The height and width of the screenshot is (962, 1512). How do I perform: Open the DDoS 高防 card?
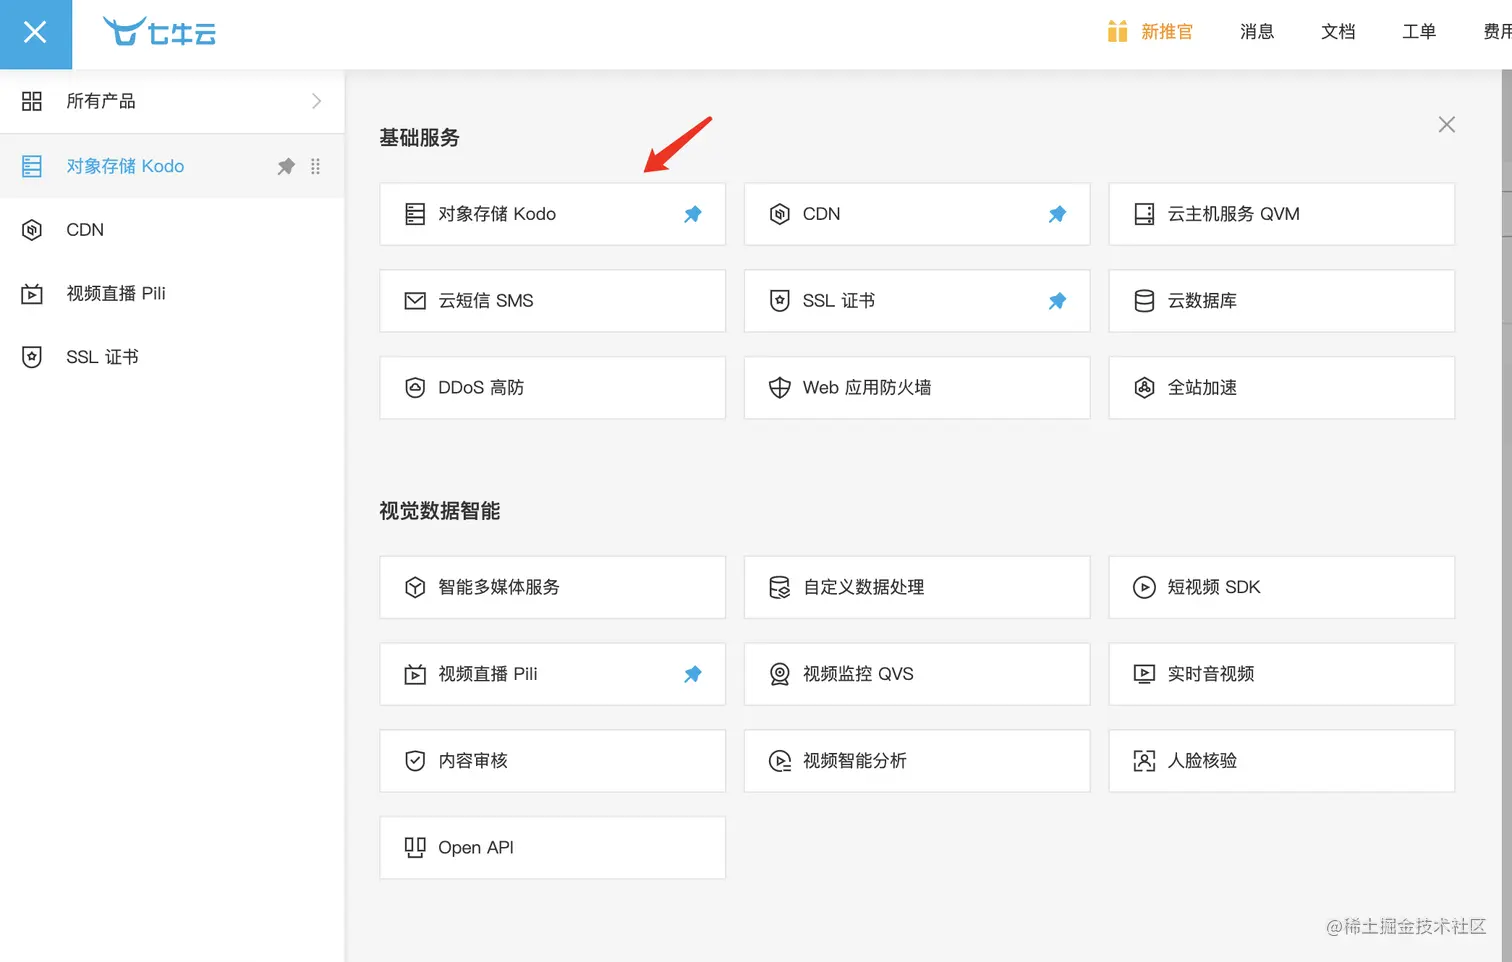click(552, 388)
